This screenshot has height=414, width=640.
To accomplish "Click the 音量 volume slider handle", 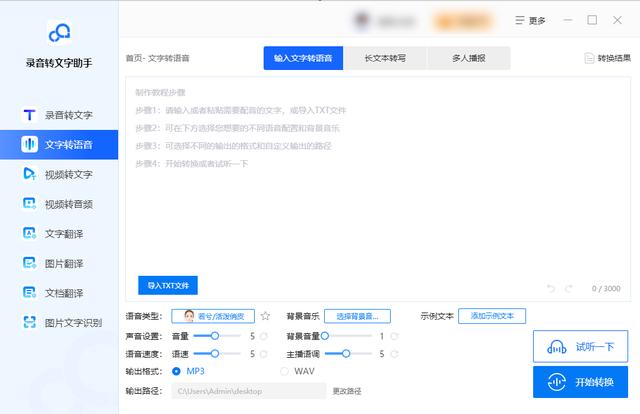I will (215, 336).
